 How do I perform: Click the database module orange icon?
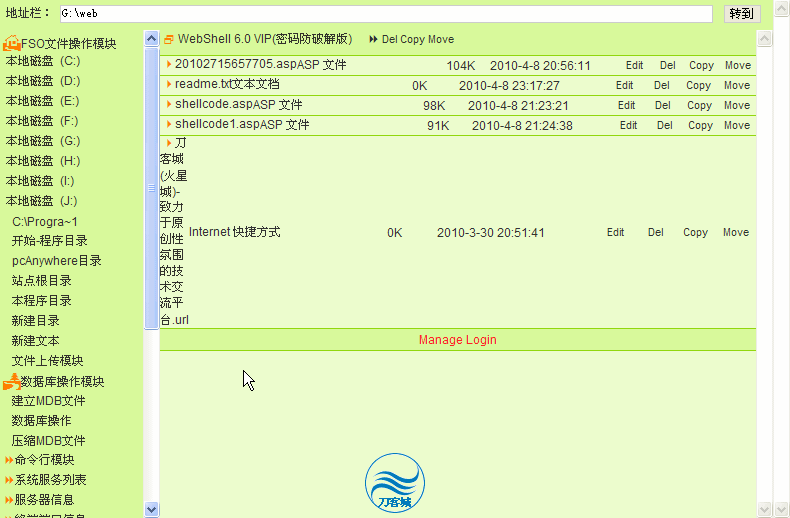click(x=12, y=381)
